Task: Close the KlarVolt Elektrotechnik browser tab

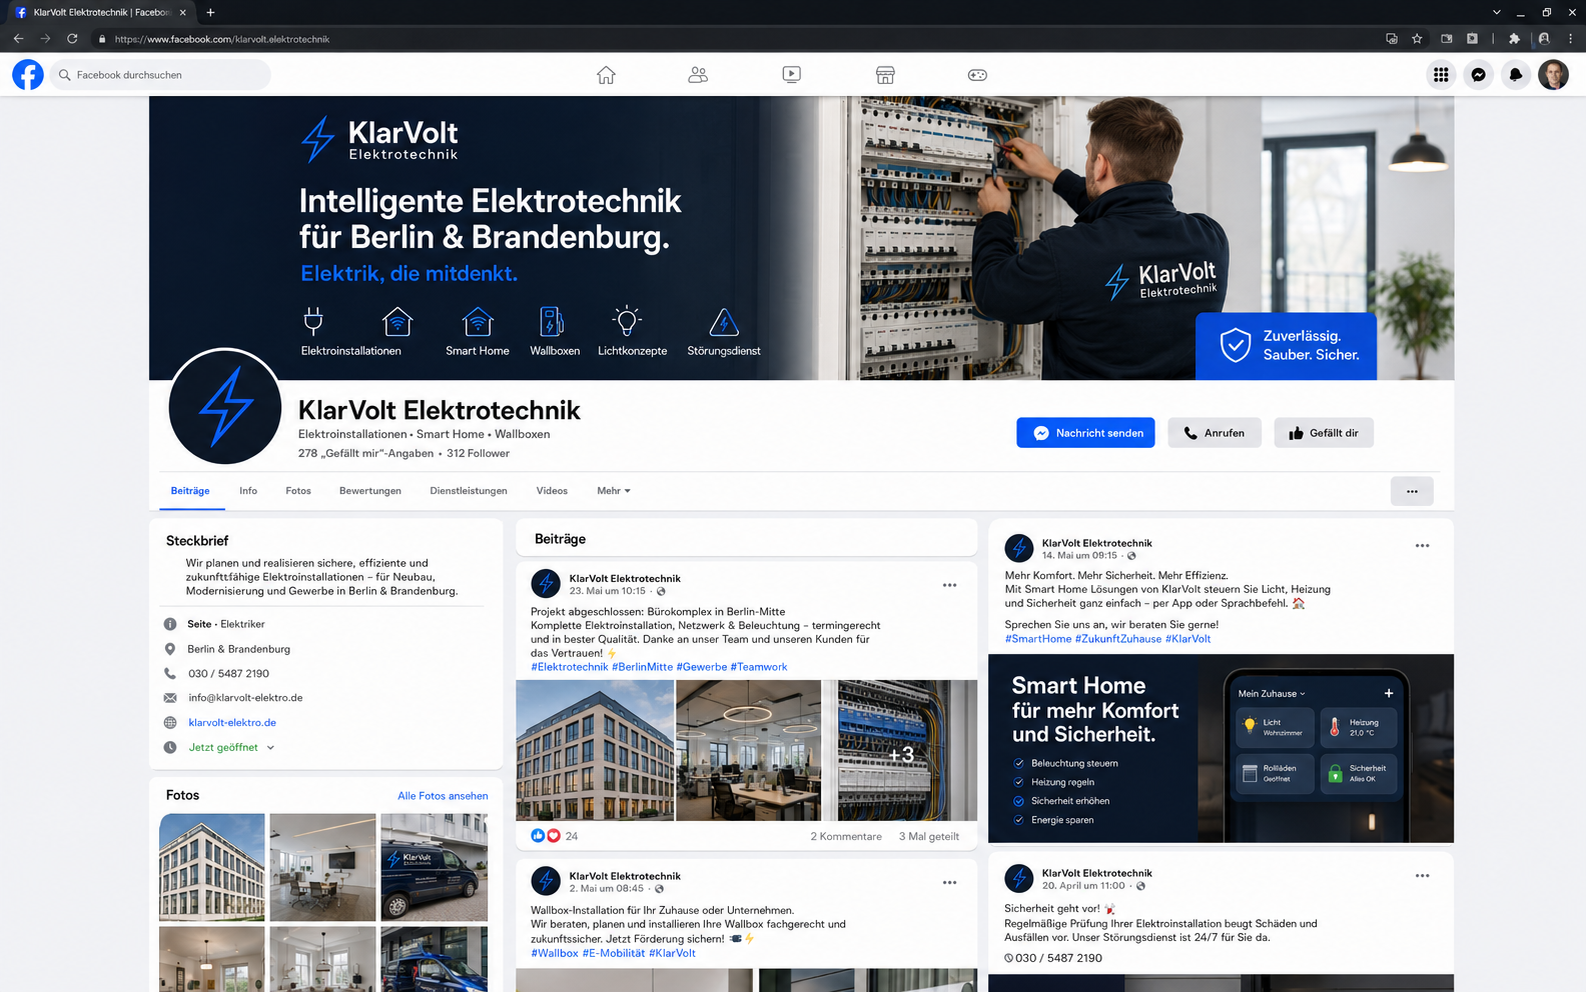Action: click(x=183, y=12)
